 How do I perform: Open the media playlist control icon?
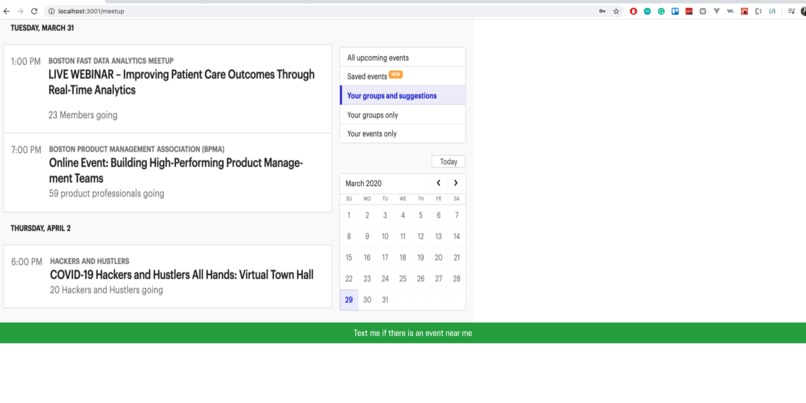tap(791, 11)
